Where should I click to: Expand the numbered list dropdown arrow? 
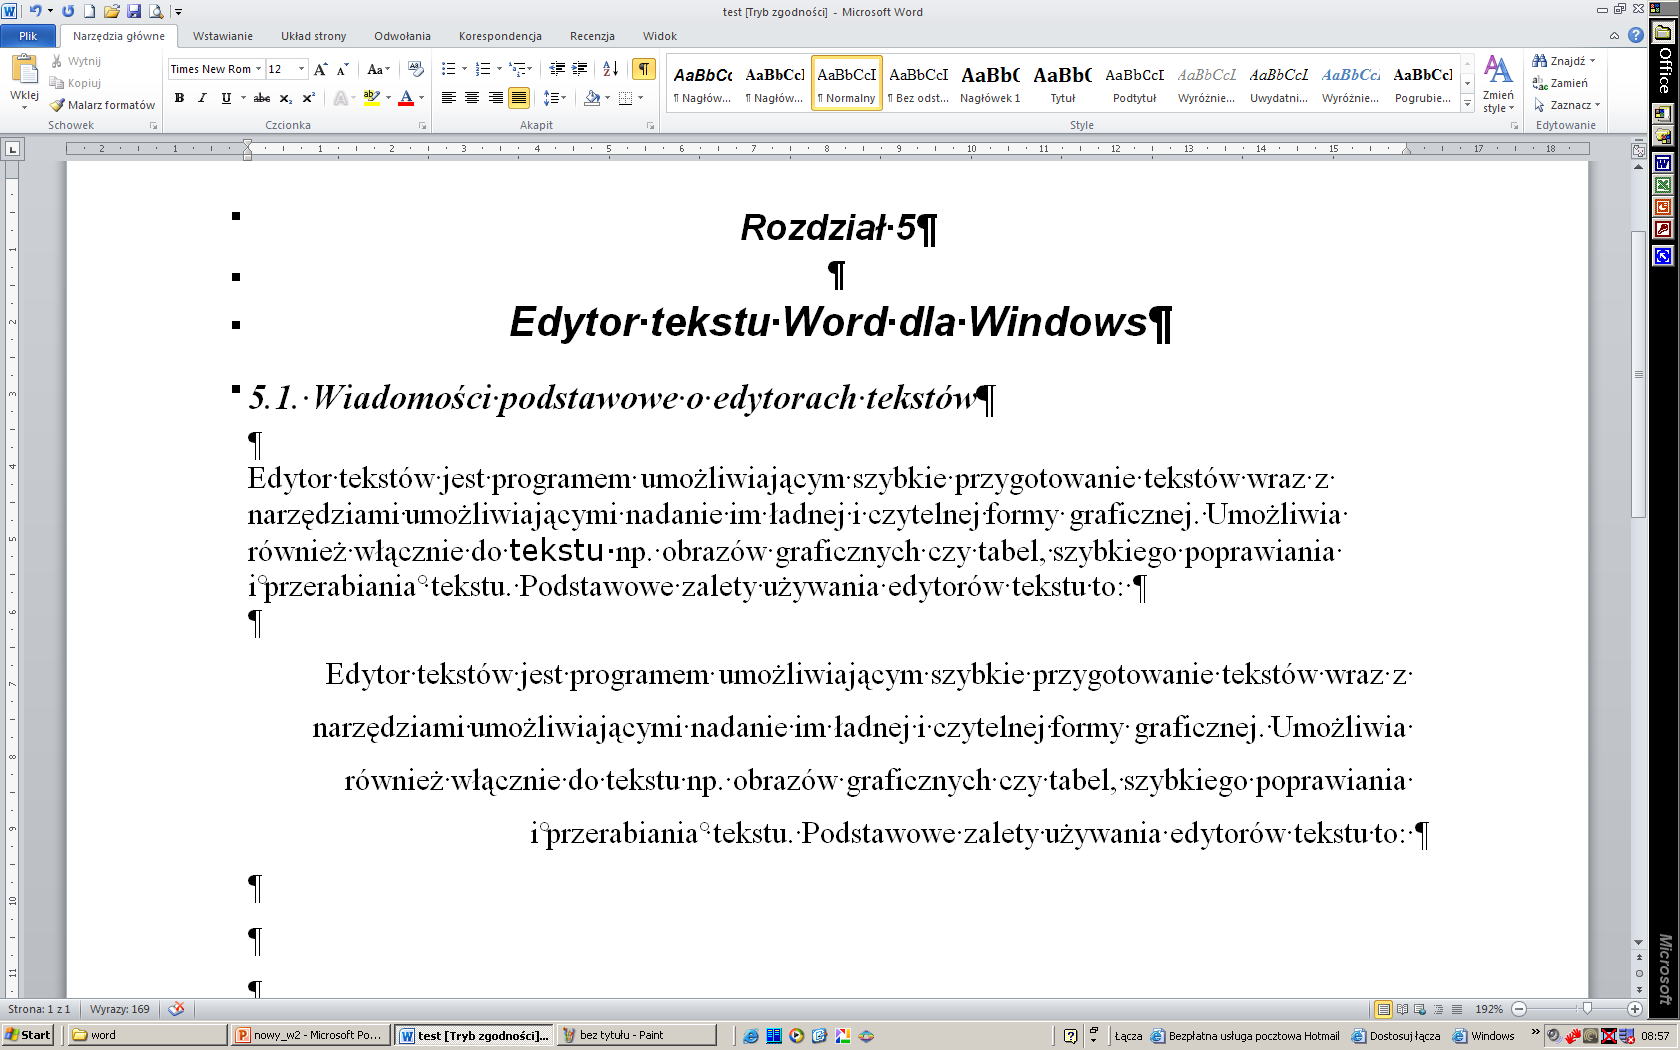[499, 69]
